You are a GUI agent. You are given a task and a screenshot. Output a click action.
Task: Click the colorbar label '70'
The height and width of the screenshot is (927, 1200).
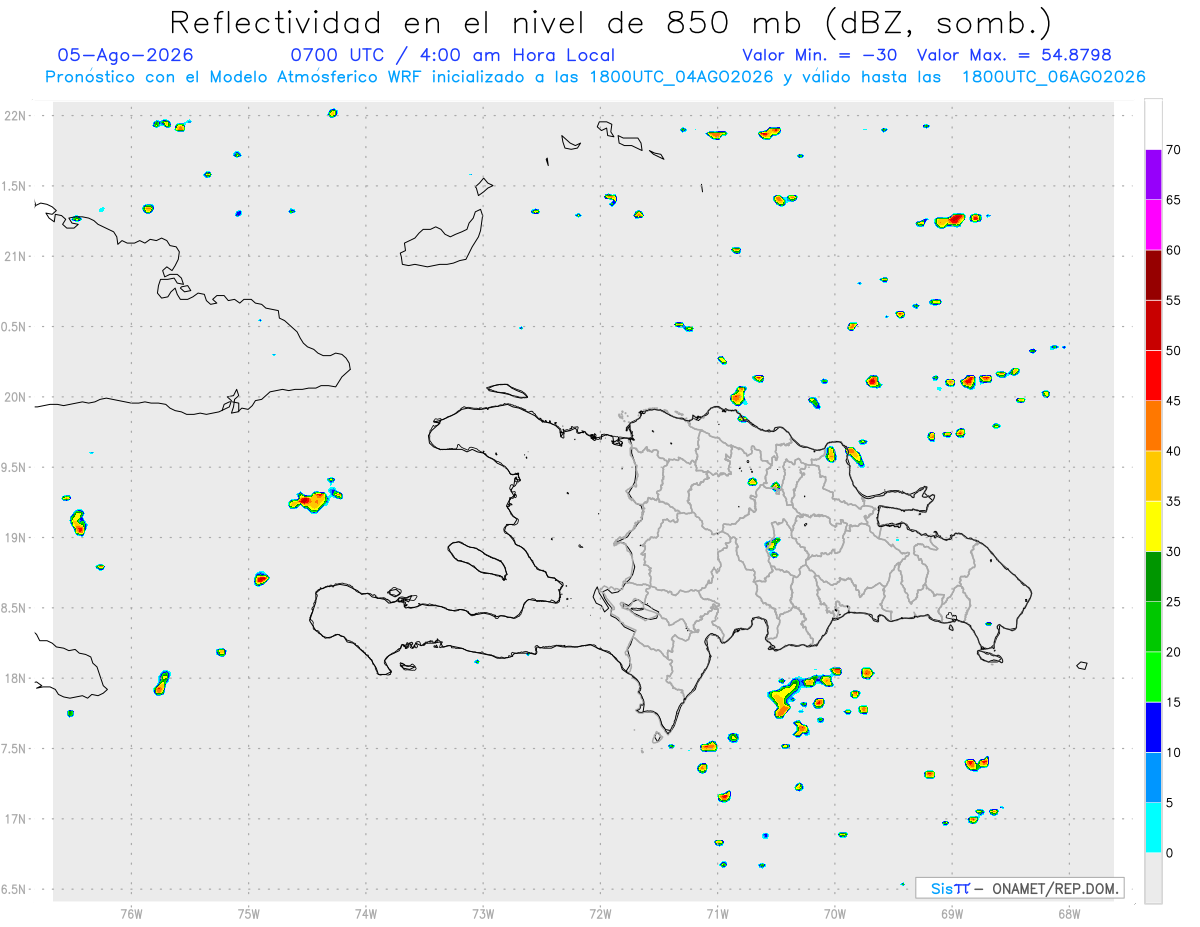tap(1174, 150)
